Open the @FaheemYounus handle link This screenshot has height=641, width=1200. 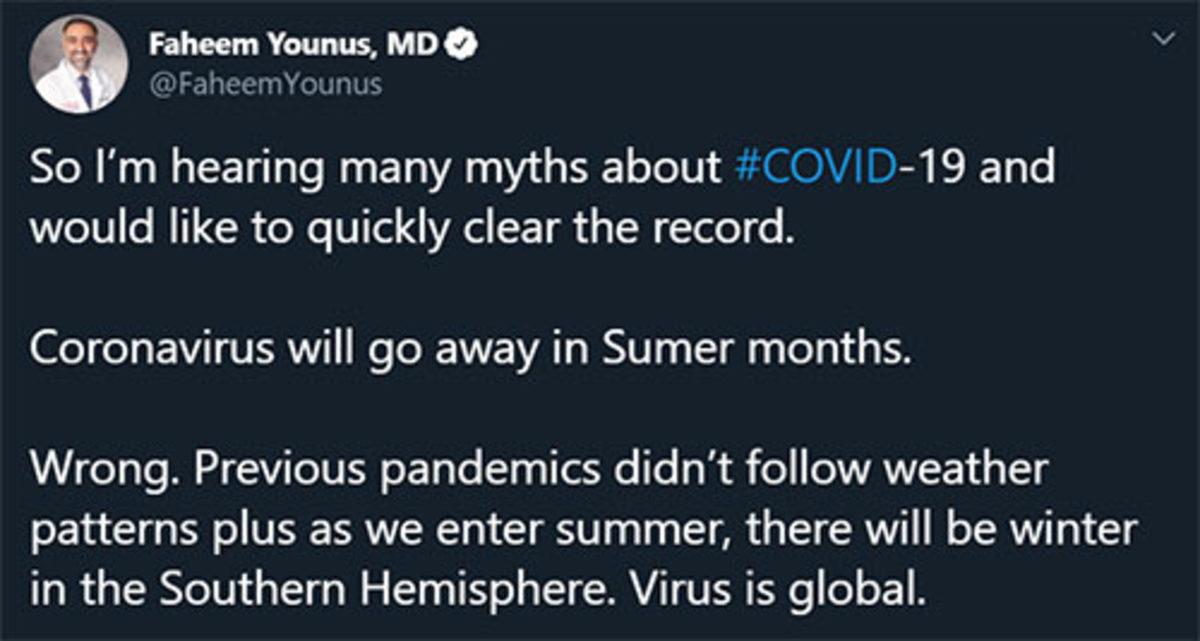(265, 83)
